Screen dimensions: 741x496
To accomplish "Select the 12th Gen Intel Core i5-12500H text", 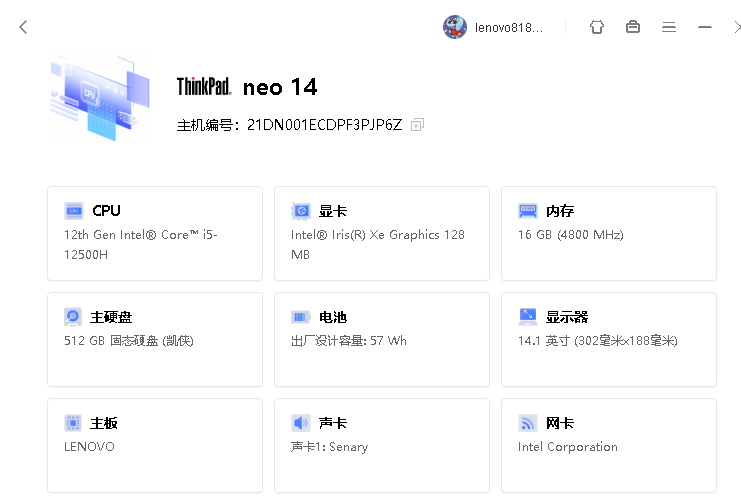I will click(x=141, y=245).
